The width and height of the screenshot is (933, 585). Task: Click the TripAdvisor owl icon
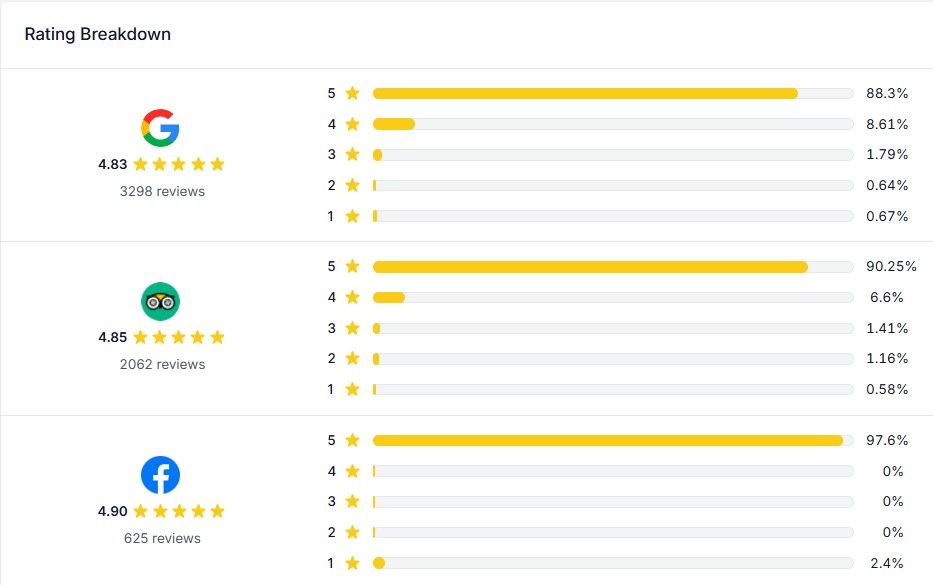[160, 301]
